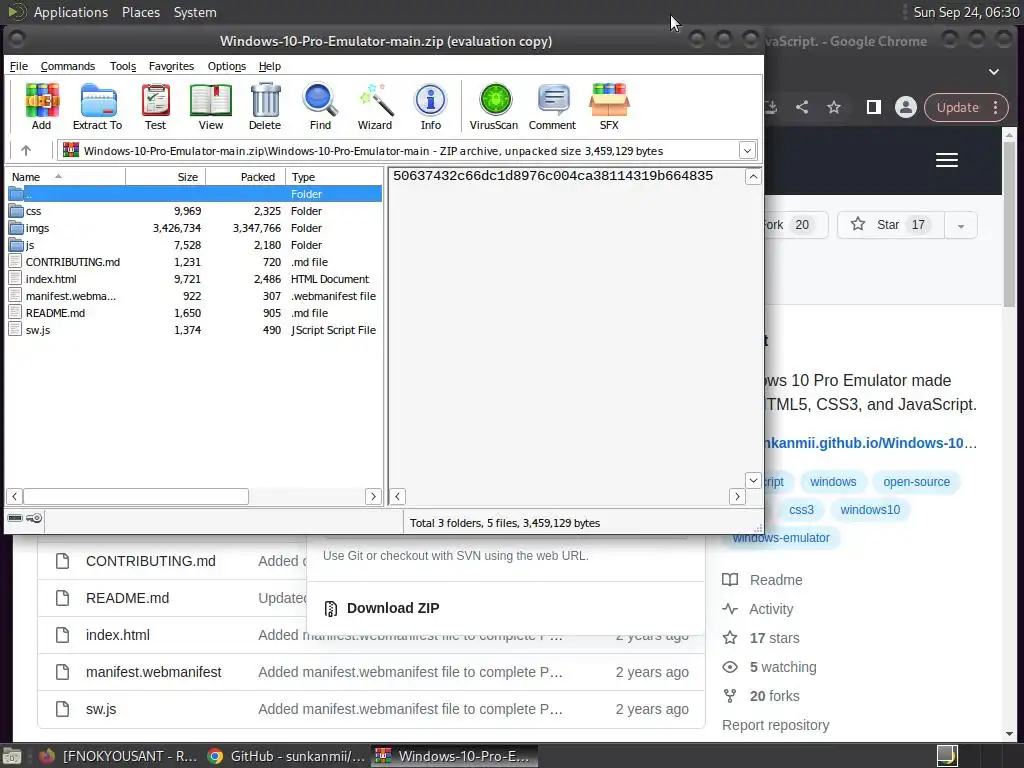Image resolution: width=1024 pixels, height=768 pixels.
Task: Click the Add toolbar icon in WinRAR
Action: 42,106
